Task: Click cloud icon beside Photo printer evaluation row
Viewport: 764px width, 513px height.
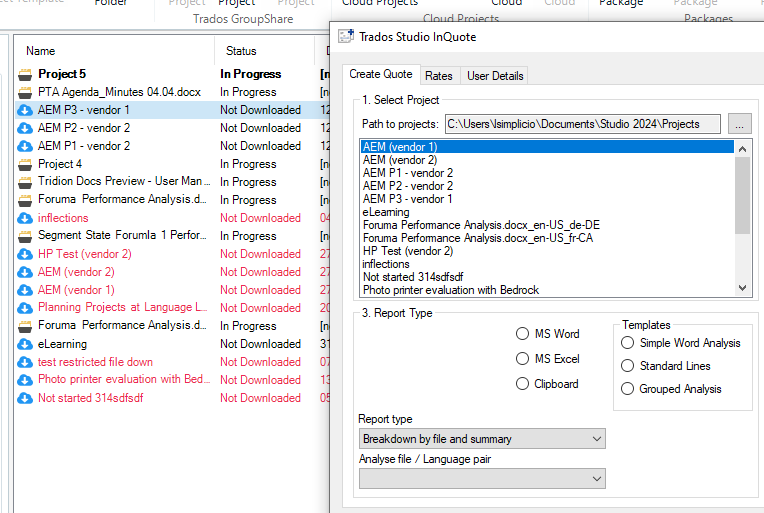Action: (x=25, y=380)
